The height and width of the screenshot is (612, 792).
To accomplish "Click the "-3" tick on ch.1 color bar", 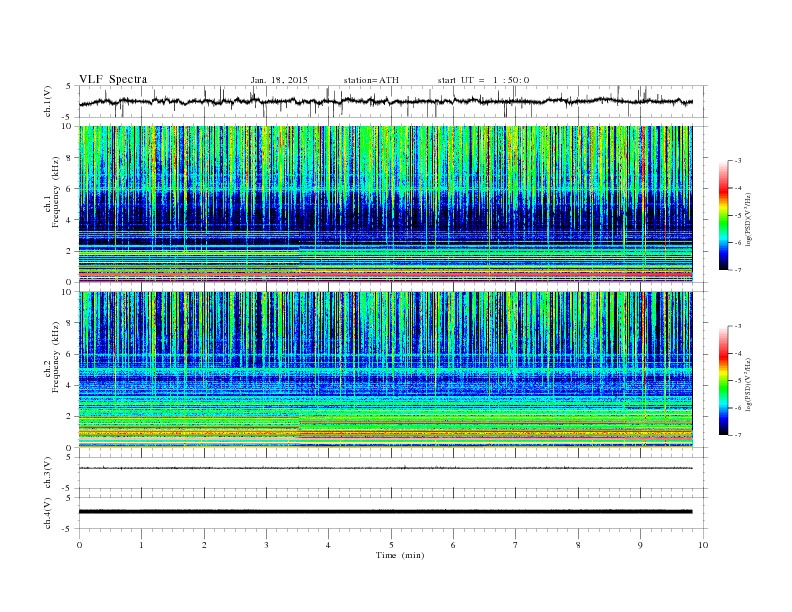I will (738, 161).
